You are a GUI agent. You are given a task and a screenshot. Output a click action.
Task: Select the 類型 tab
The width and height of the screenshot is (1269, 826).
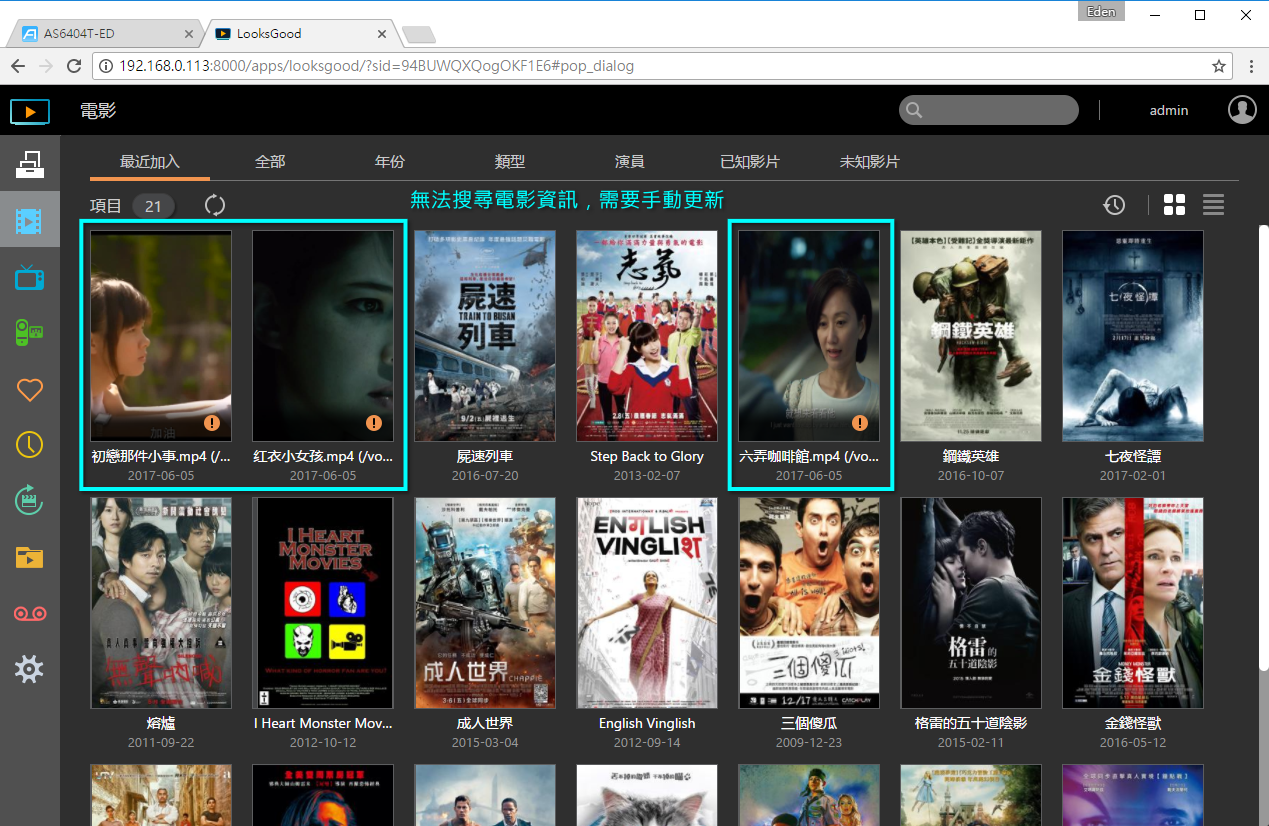pyautogui.click(x=510, y=162)
